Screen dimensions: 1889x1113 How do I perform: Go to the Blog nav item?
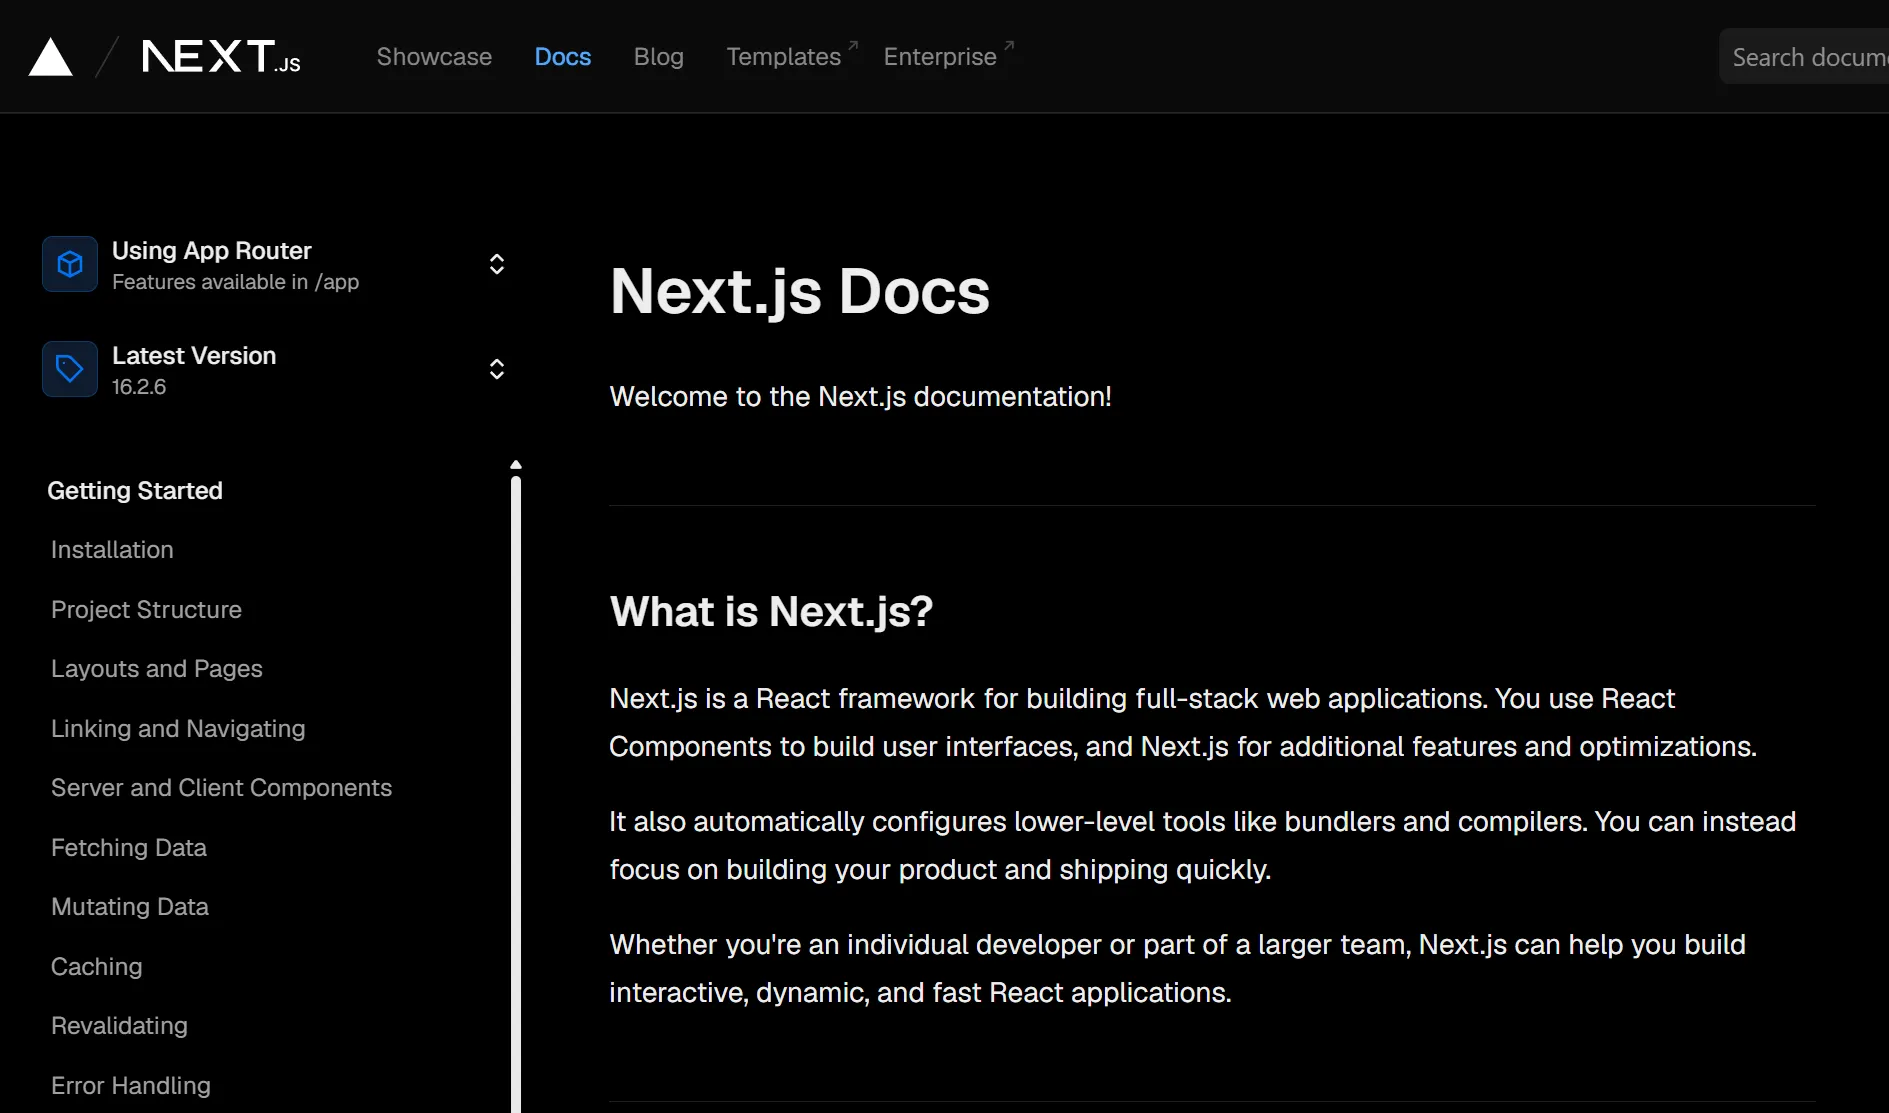[x=659, y=57]
